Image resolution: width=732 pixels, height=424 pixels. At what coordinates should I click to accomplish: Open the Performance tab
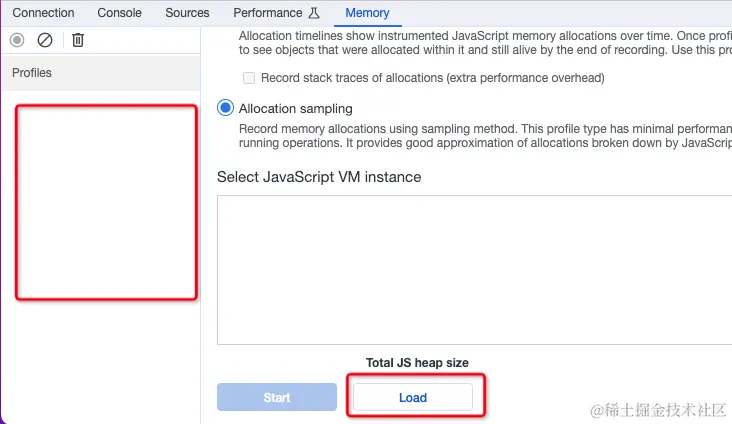pos(267,13)
